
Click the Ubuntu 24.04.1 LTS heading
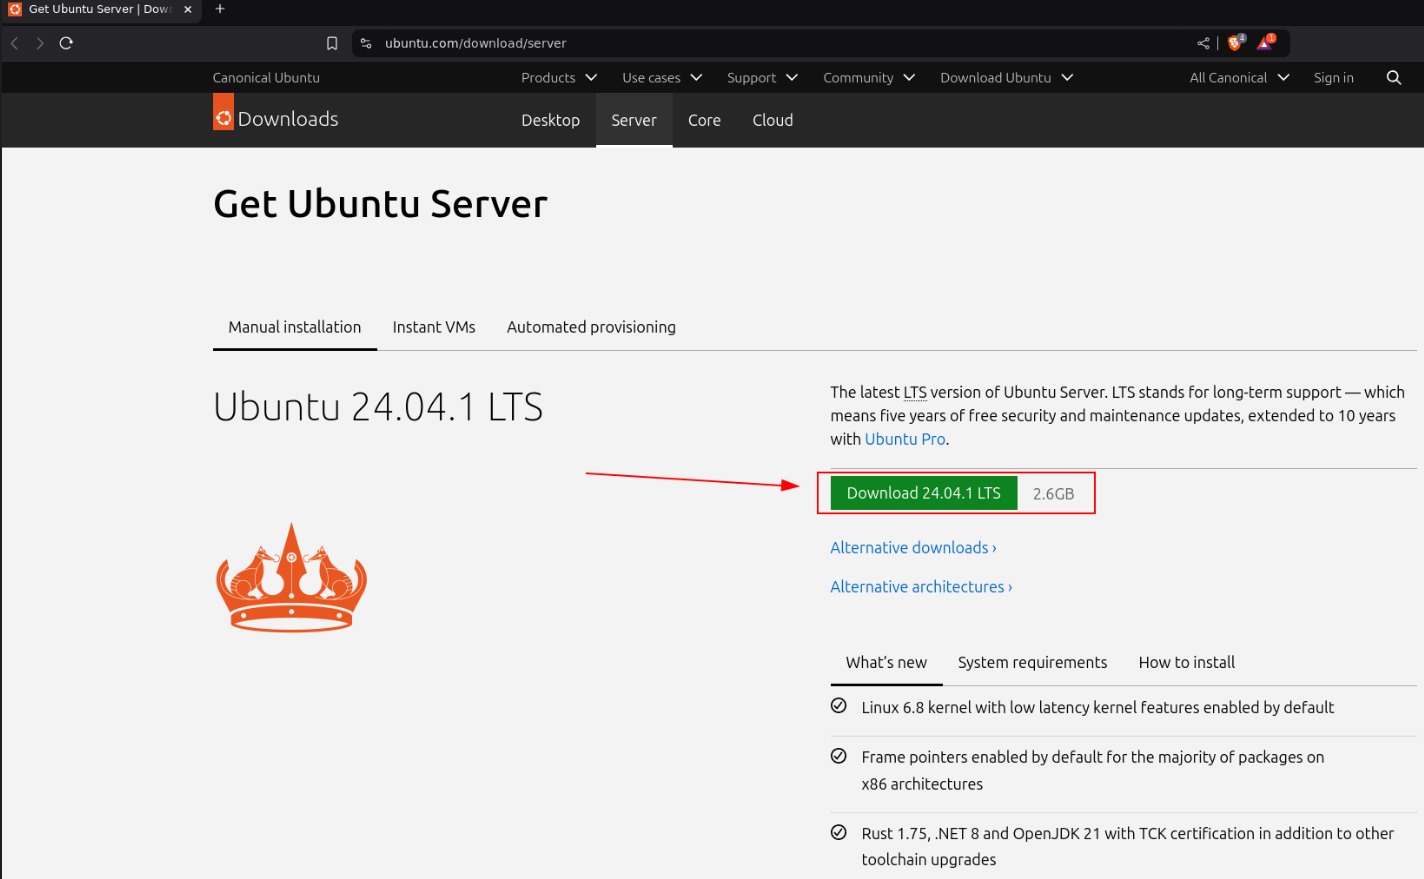click(x=378, y=407)
